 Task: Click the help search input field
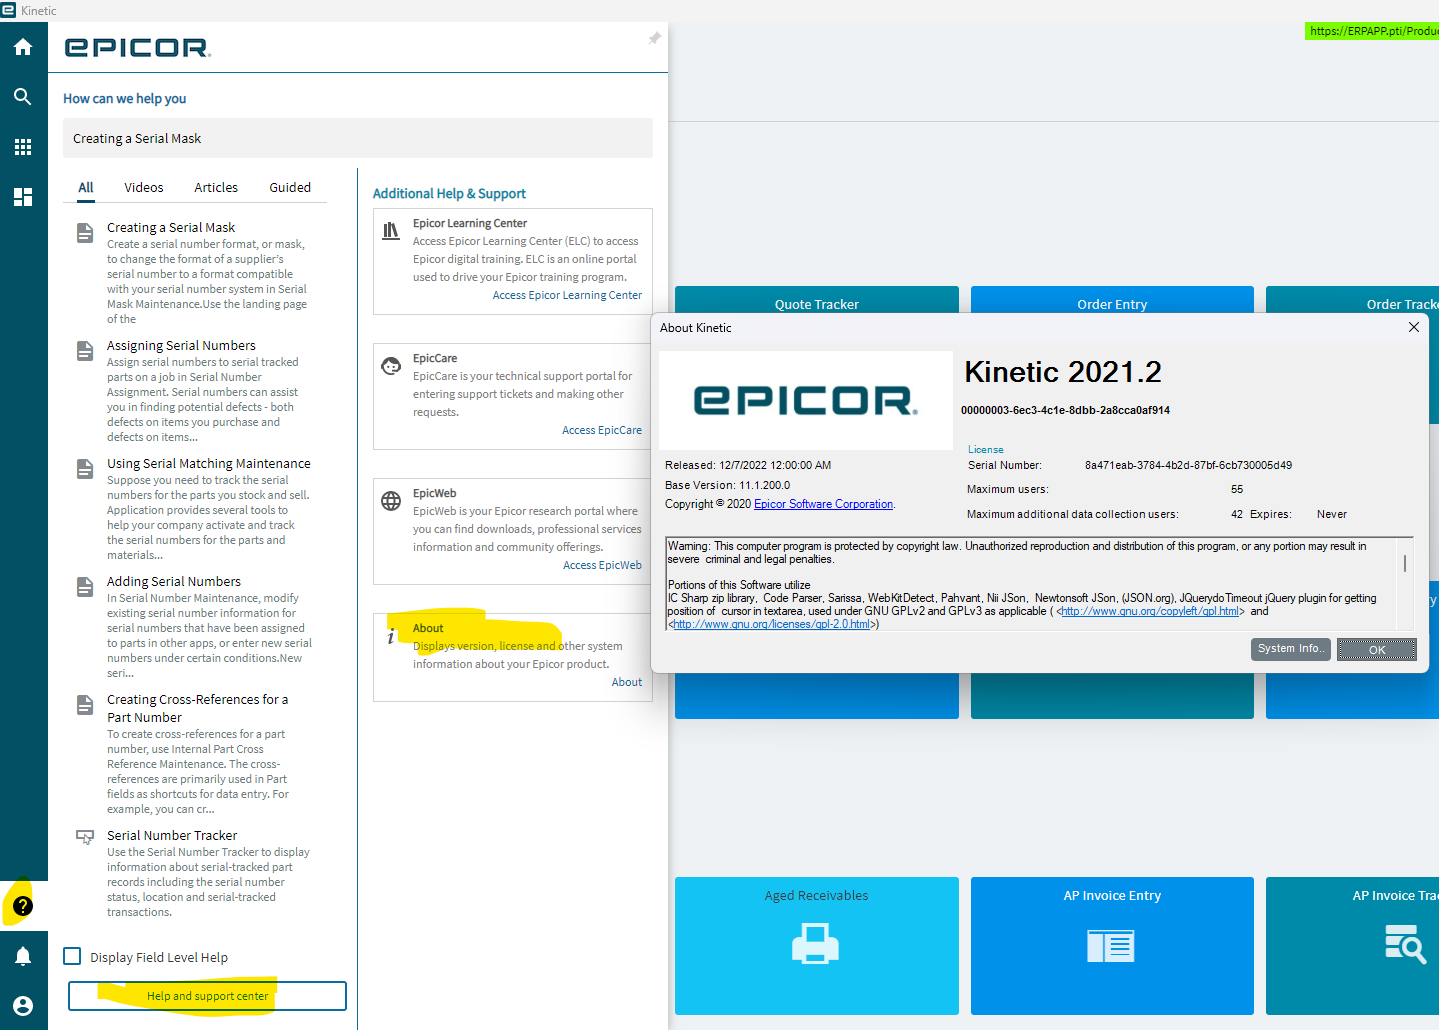[x=358, y=138]
